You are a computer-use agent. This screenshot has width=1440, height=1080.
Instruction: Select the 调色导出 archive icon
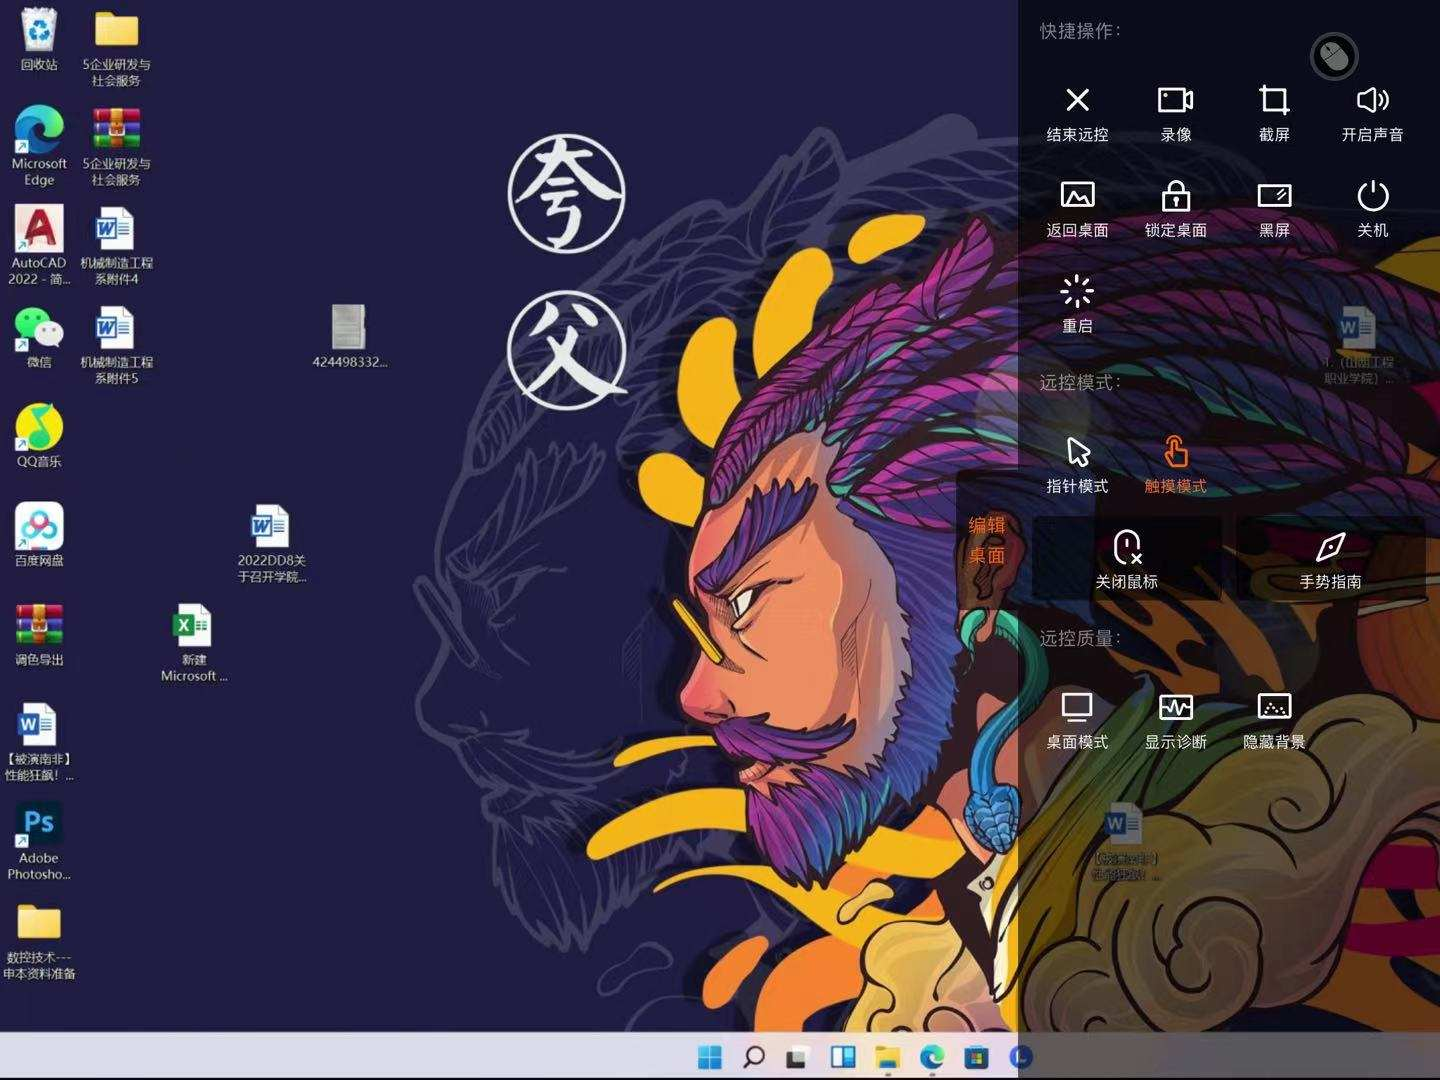[x=39, y=635]
